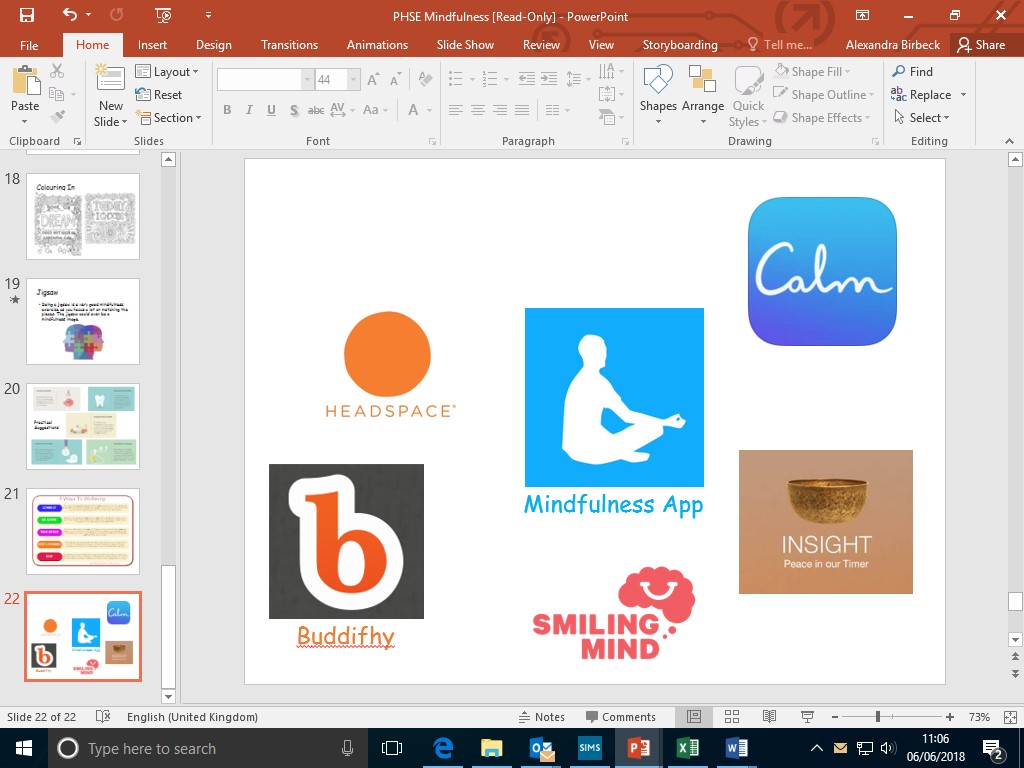Click the Reset slide button
Viewport: 1024px width, 768px height.
pos(159,95)
